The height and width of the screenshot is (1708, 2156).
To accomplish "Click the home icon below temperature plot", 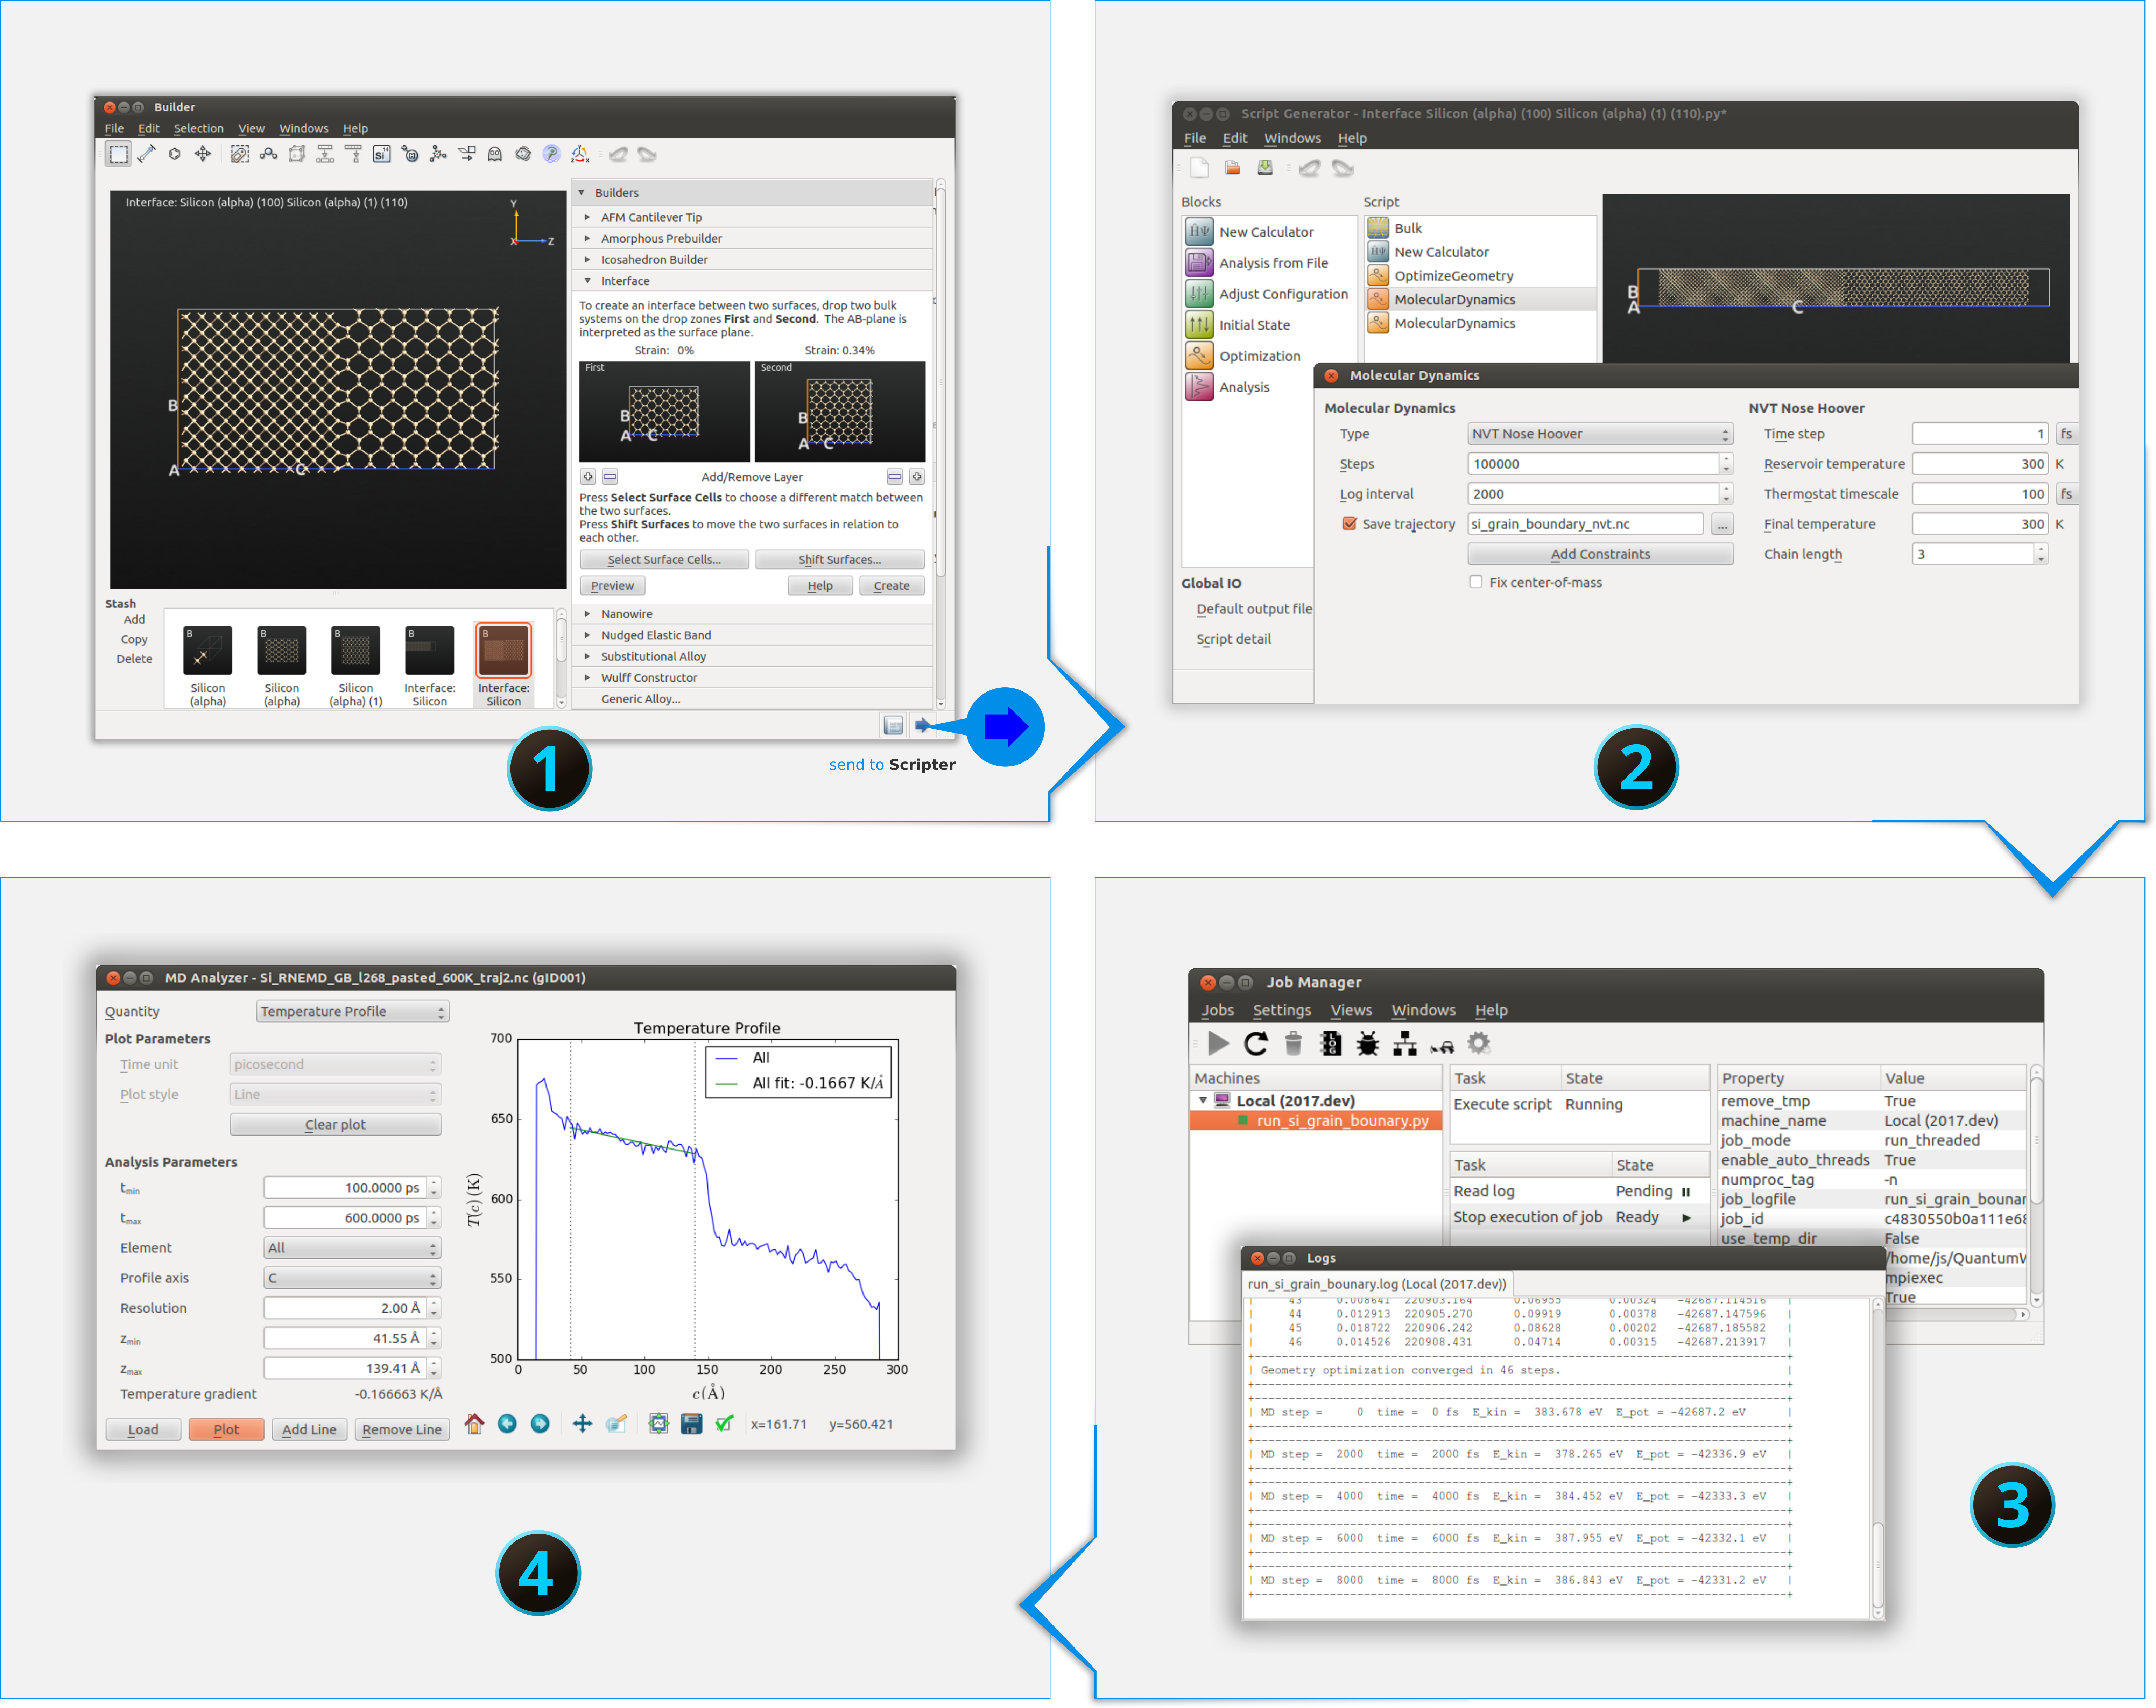I will point(474,1424).
